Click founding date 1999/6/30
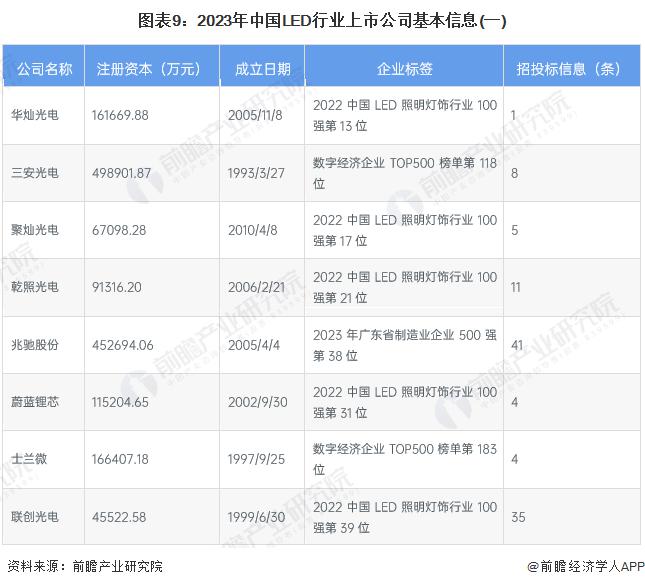This screenshot has height=587, width=645. pos(256,517)
